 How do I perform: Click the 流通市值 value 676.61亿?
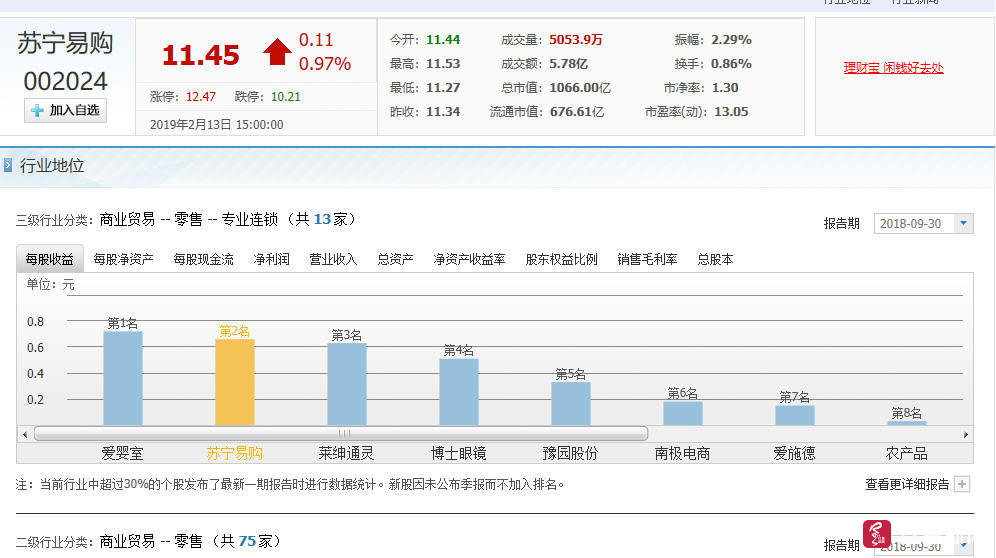(x=577, y=112)
